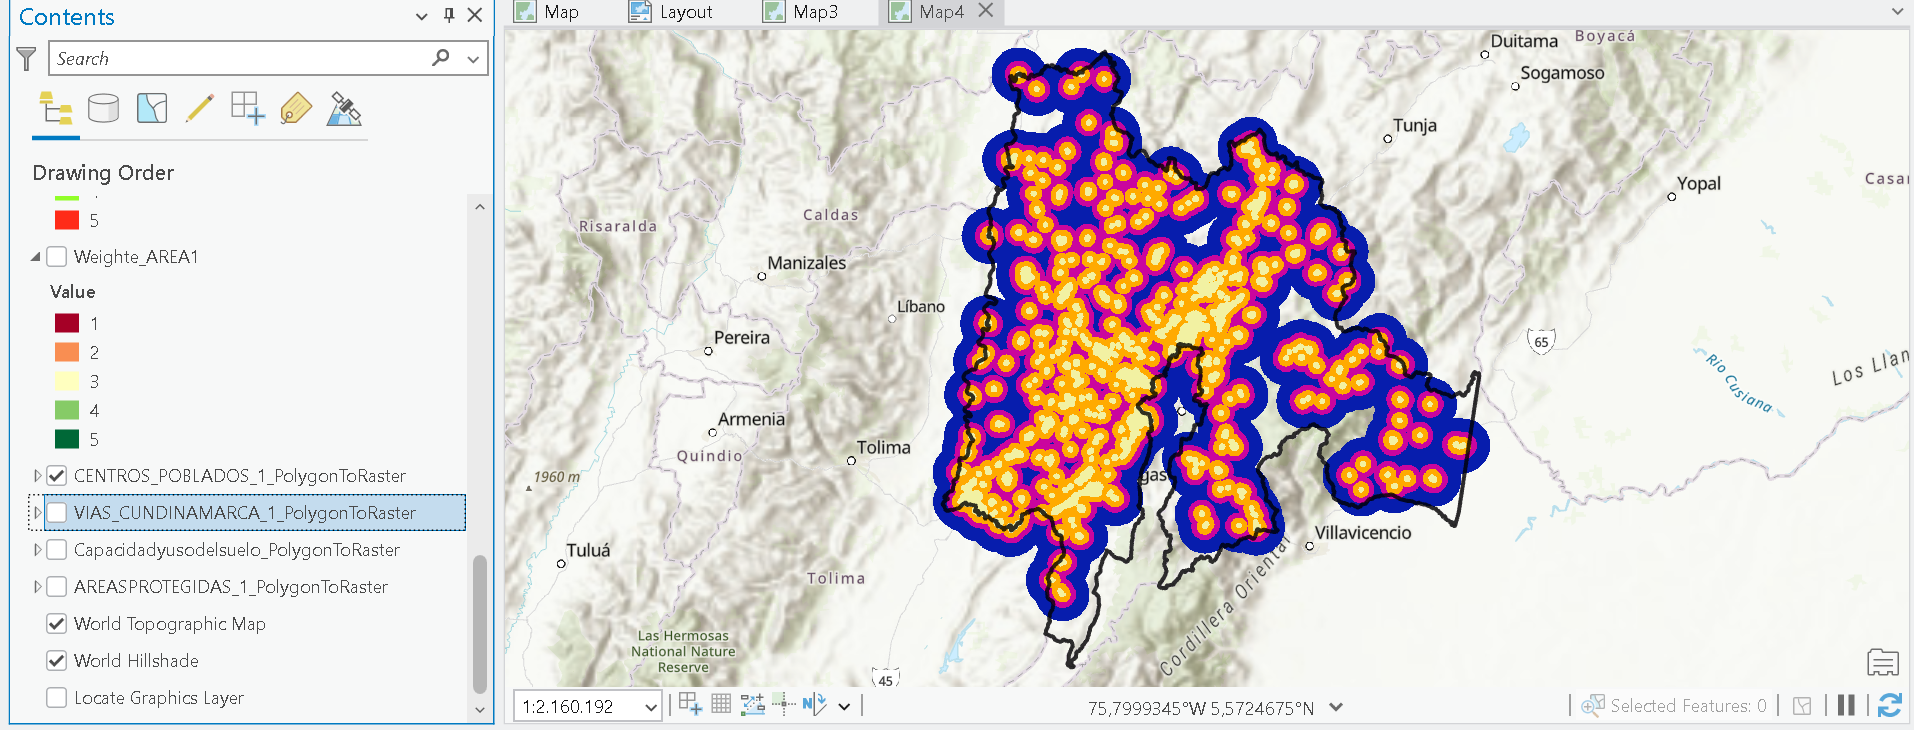The height and width of the screenshot is (730, 1914).
Task: Open the map scale dropdown
Action: tap(651, 707)
